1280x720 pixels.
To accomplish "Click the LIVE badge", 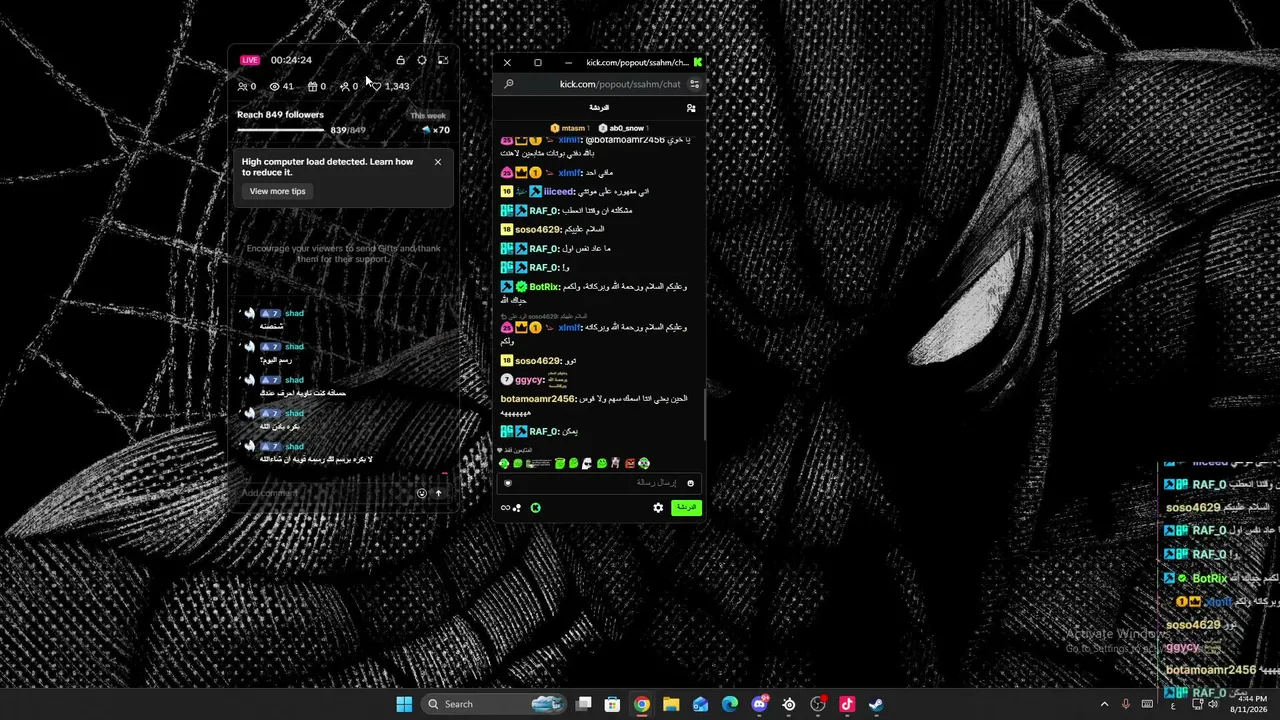I will [x=250, y=60].
